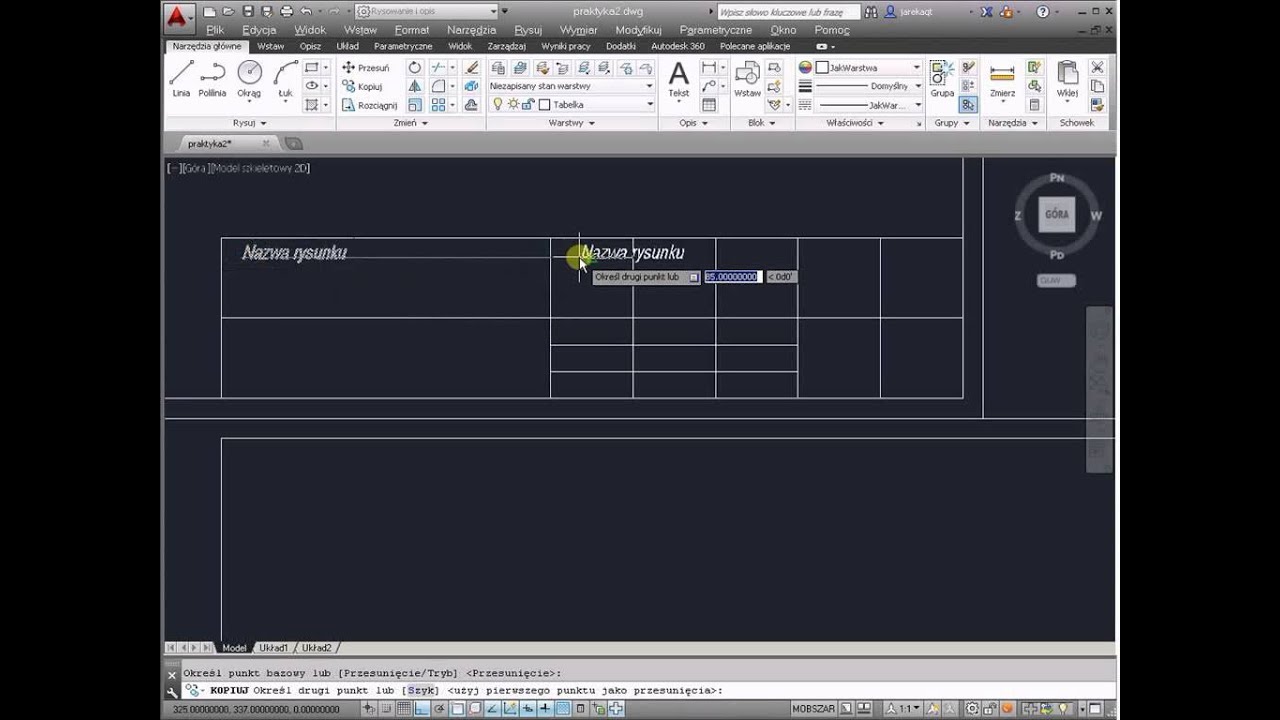1280x720 pixels.
Task: Click the scissors cut icon in Schowek
Action: pyautogui.click(x=1096, y=68)
